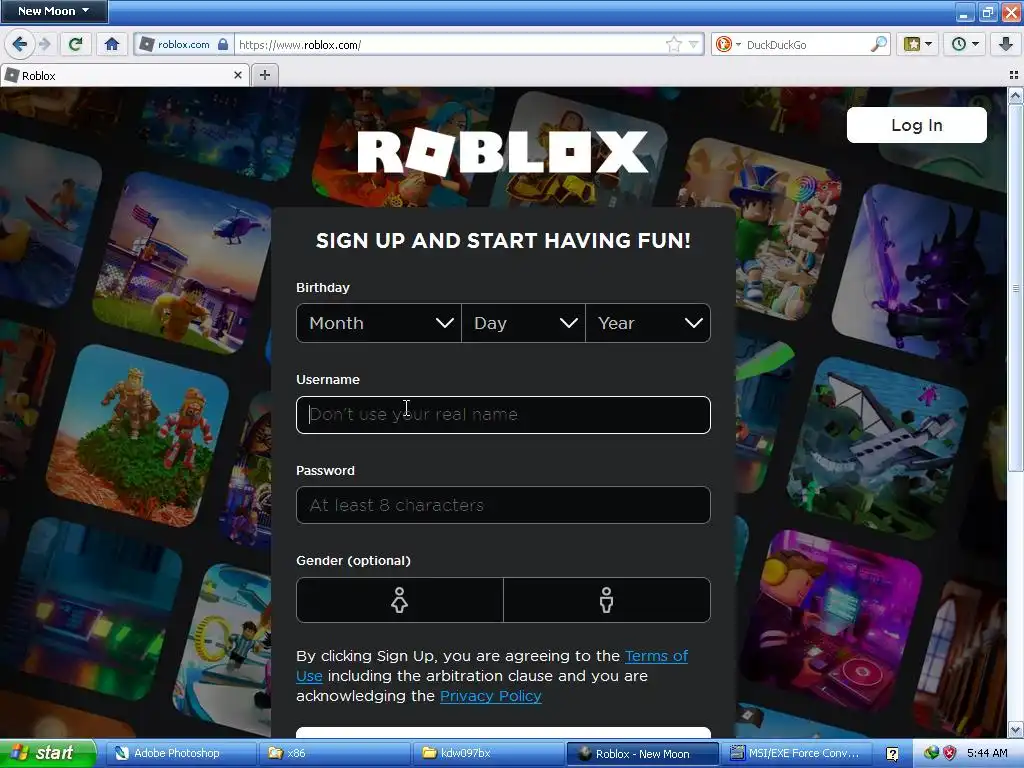This screenshot has width=1024, height=768.
Task: Open the birthday Year dropdown
Action: [648, 323]
